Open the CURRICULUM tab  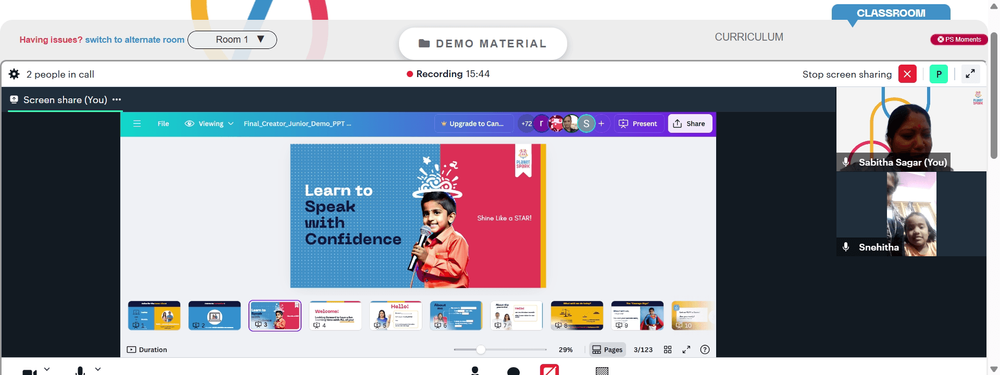749,37
